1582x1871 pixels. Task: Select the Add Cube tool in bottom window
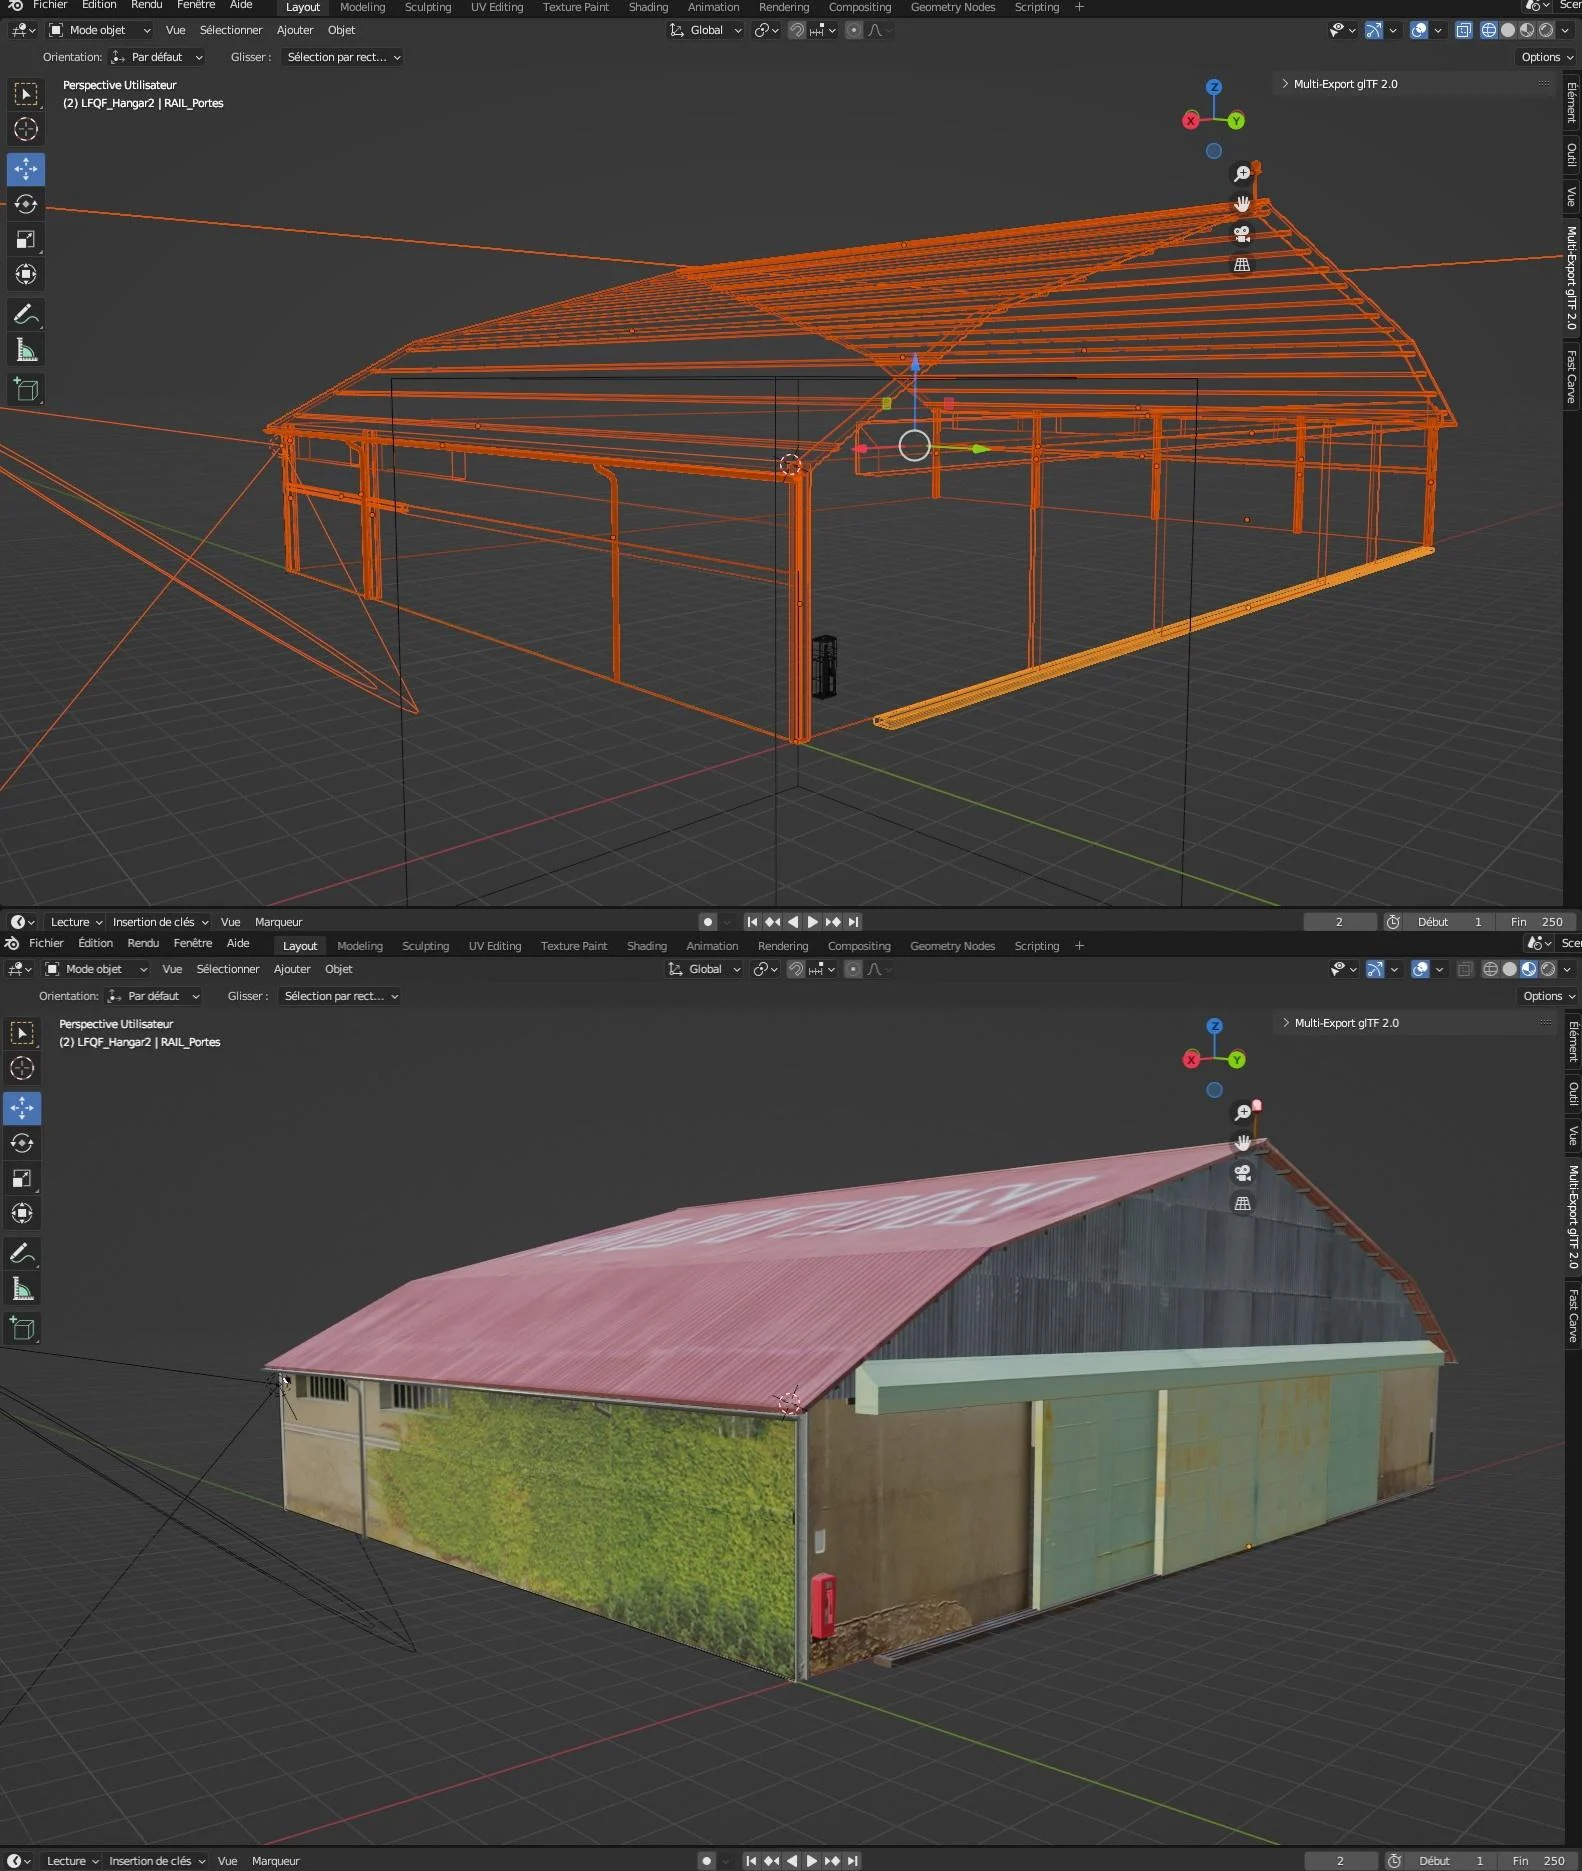click(22, 1329)
